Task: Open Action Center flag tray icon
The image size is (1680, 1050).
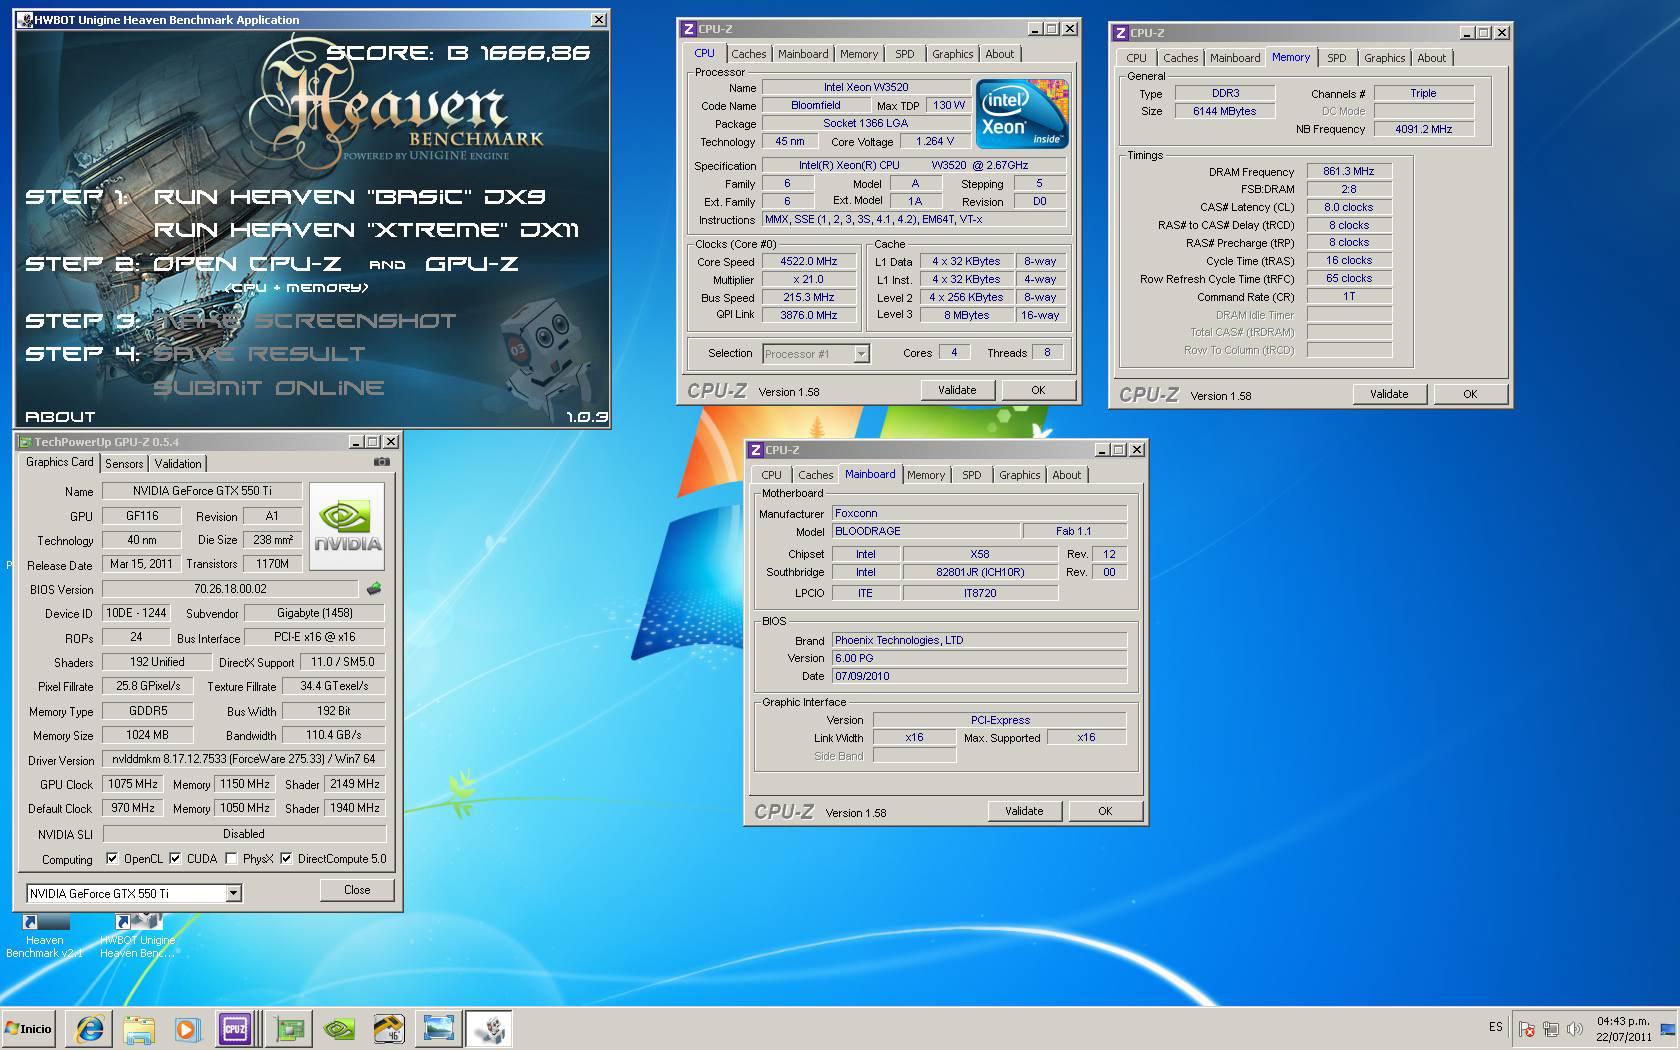Action: coord(1526,1028)
